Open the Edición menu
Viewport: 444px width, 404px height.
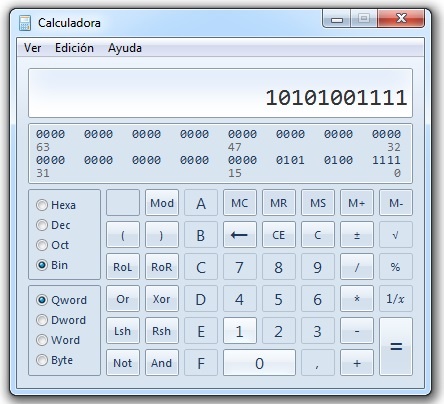point(74,48)
